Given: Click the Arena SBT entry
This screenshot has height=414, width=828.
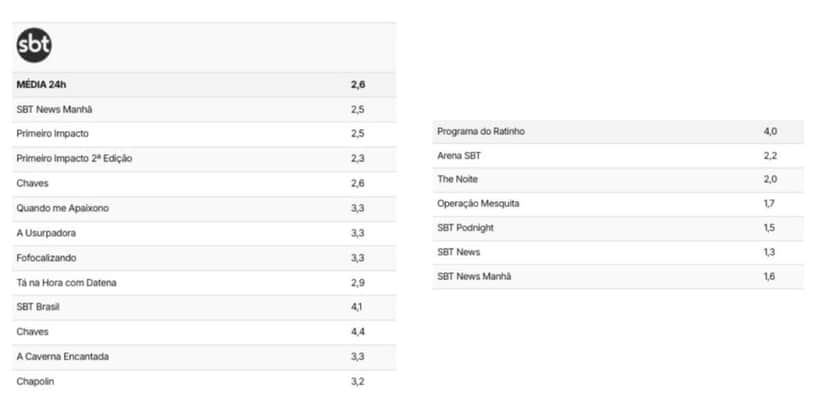Looking at the screenshot, I should [x=618, y=156].
